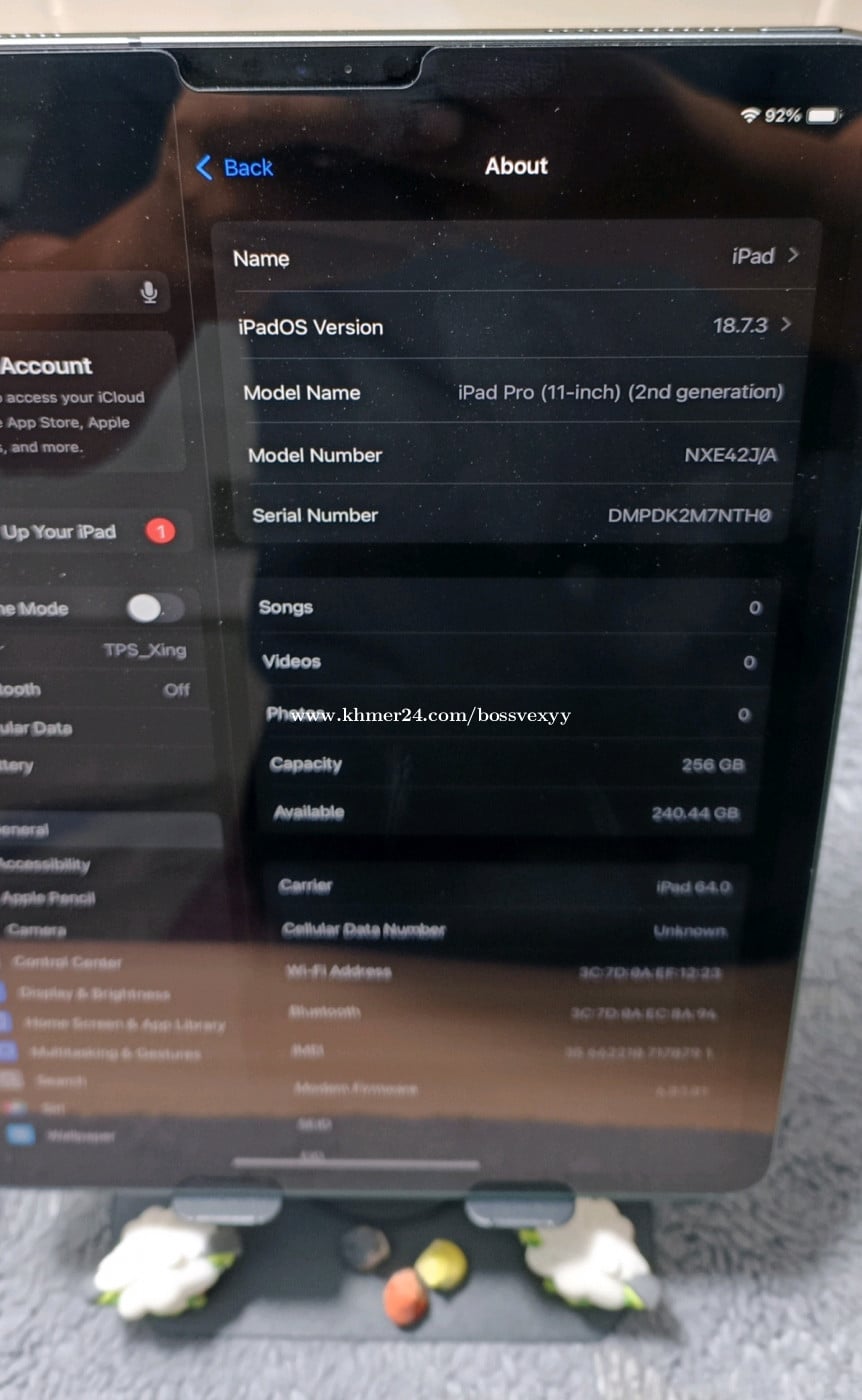This screenshot has height=1400, width=862.
Task: Tap the red notification badge showing 1
Action: 160,531
